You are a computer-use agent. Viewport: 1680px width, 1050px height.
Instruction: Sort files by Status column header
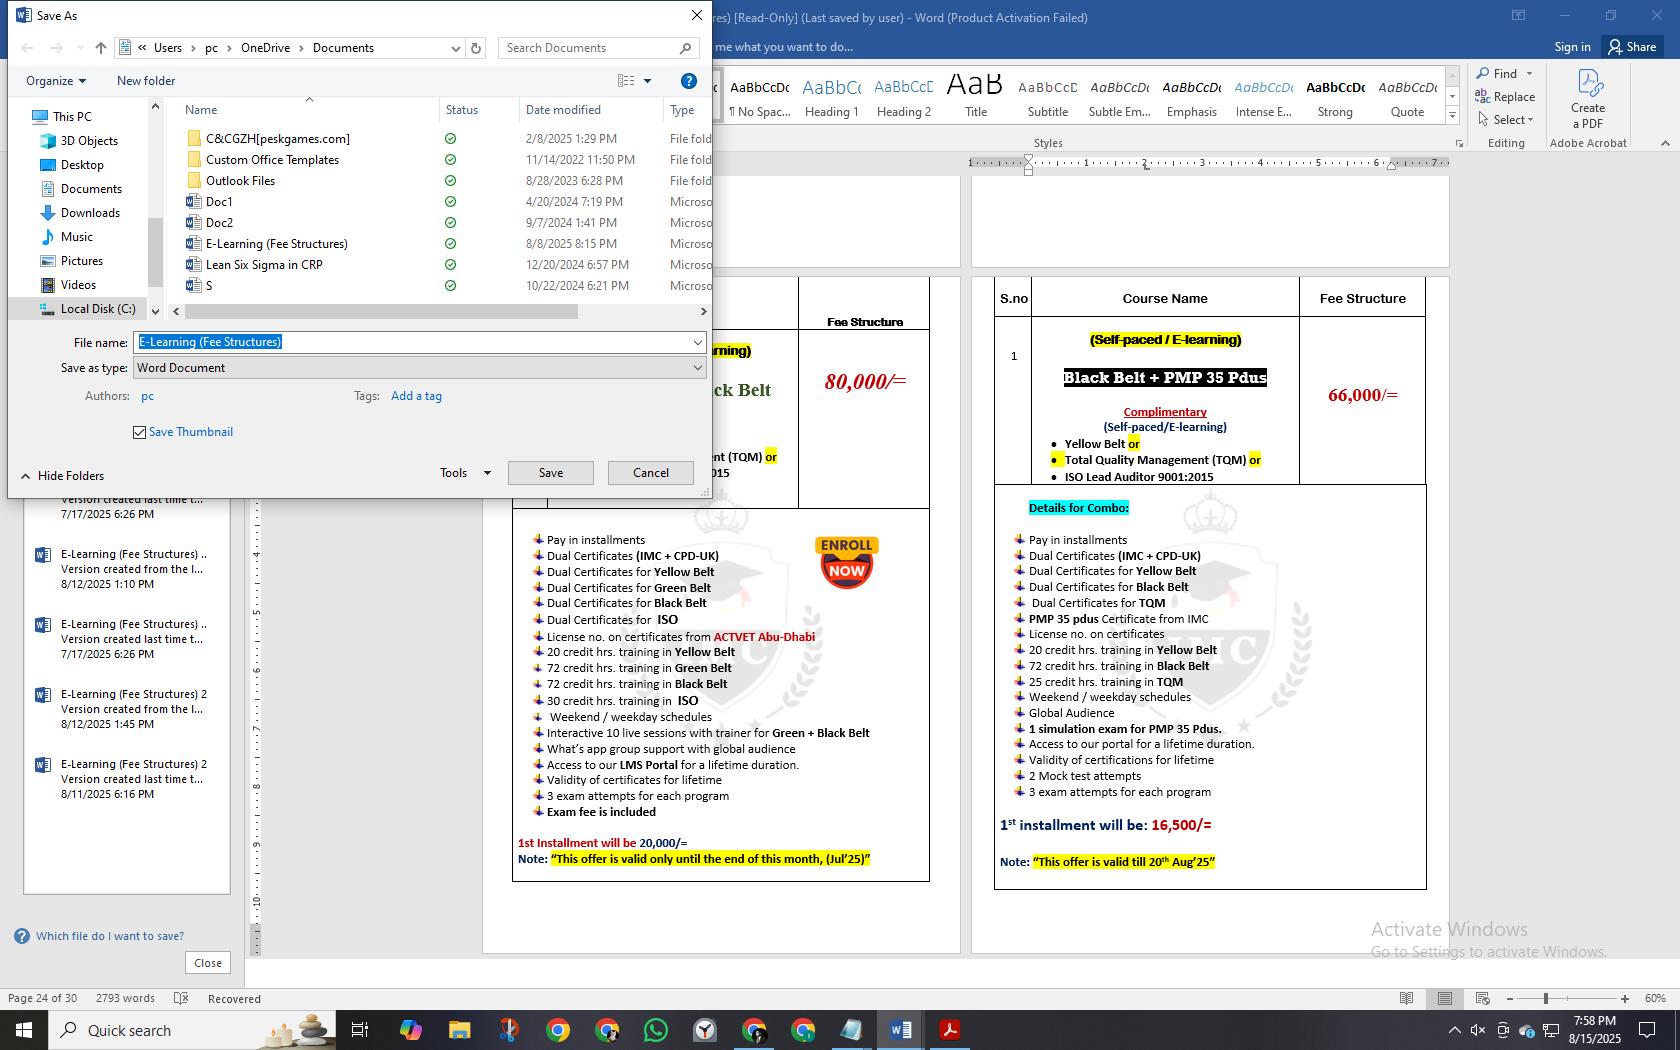coord(462,110)
